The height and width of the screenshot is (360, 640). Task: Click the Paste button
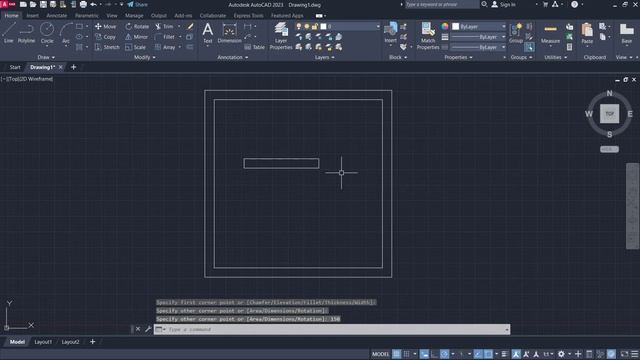pos(587,33)
